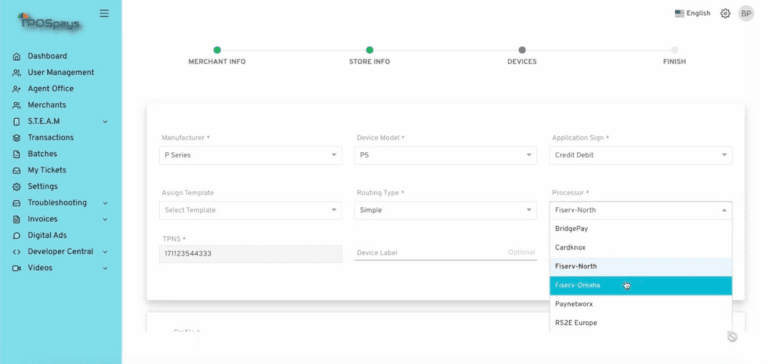The image size is (768, 364).
Task: Click the Transactions stack icon
Action: (x=17, y=138)
